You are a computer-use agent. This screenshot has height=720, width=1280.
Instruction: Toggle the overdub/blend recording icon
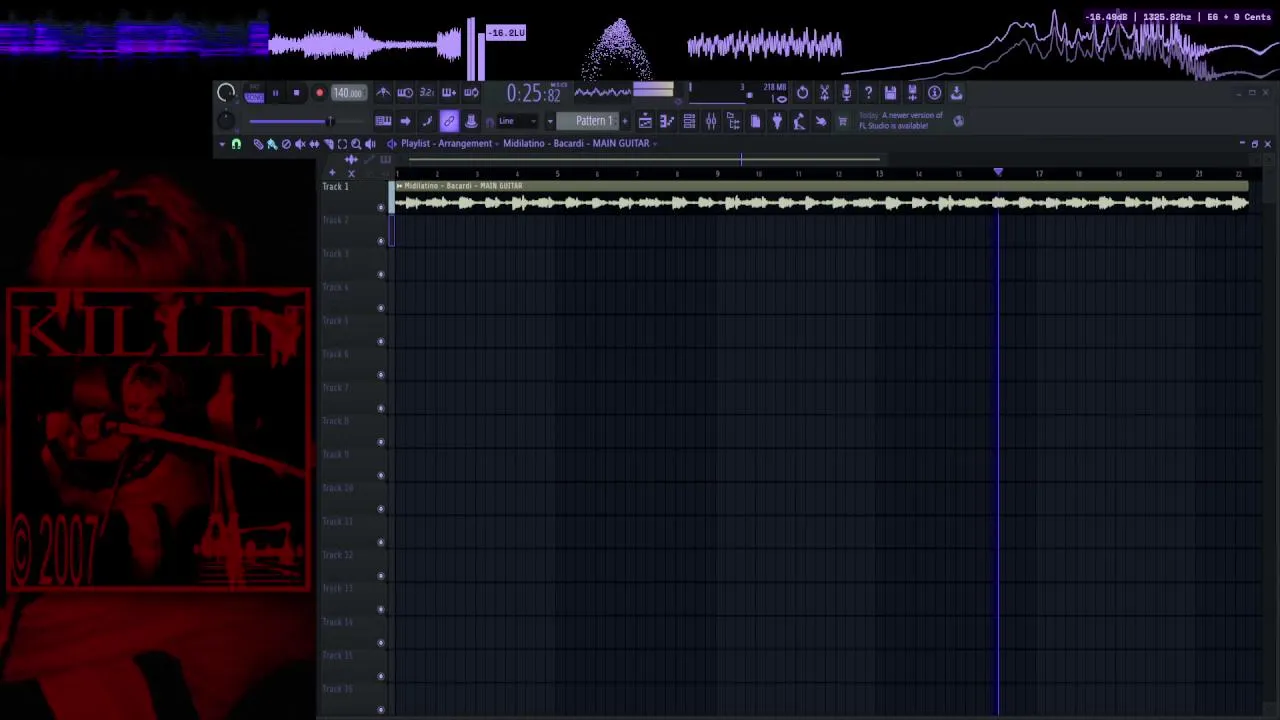(x=449, y=93)
